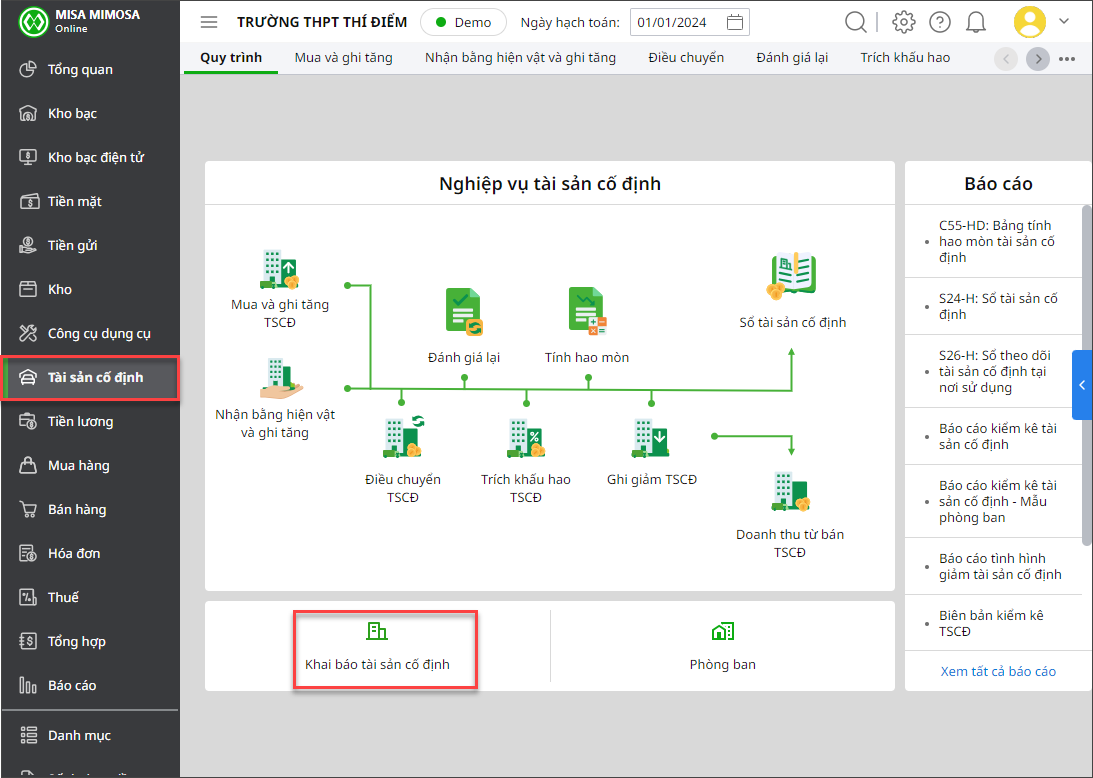Open the settings gear in header

point(904,22)
